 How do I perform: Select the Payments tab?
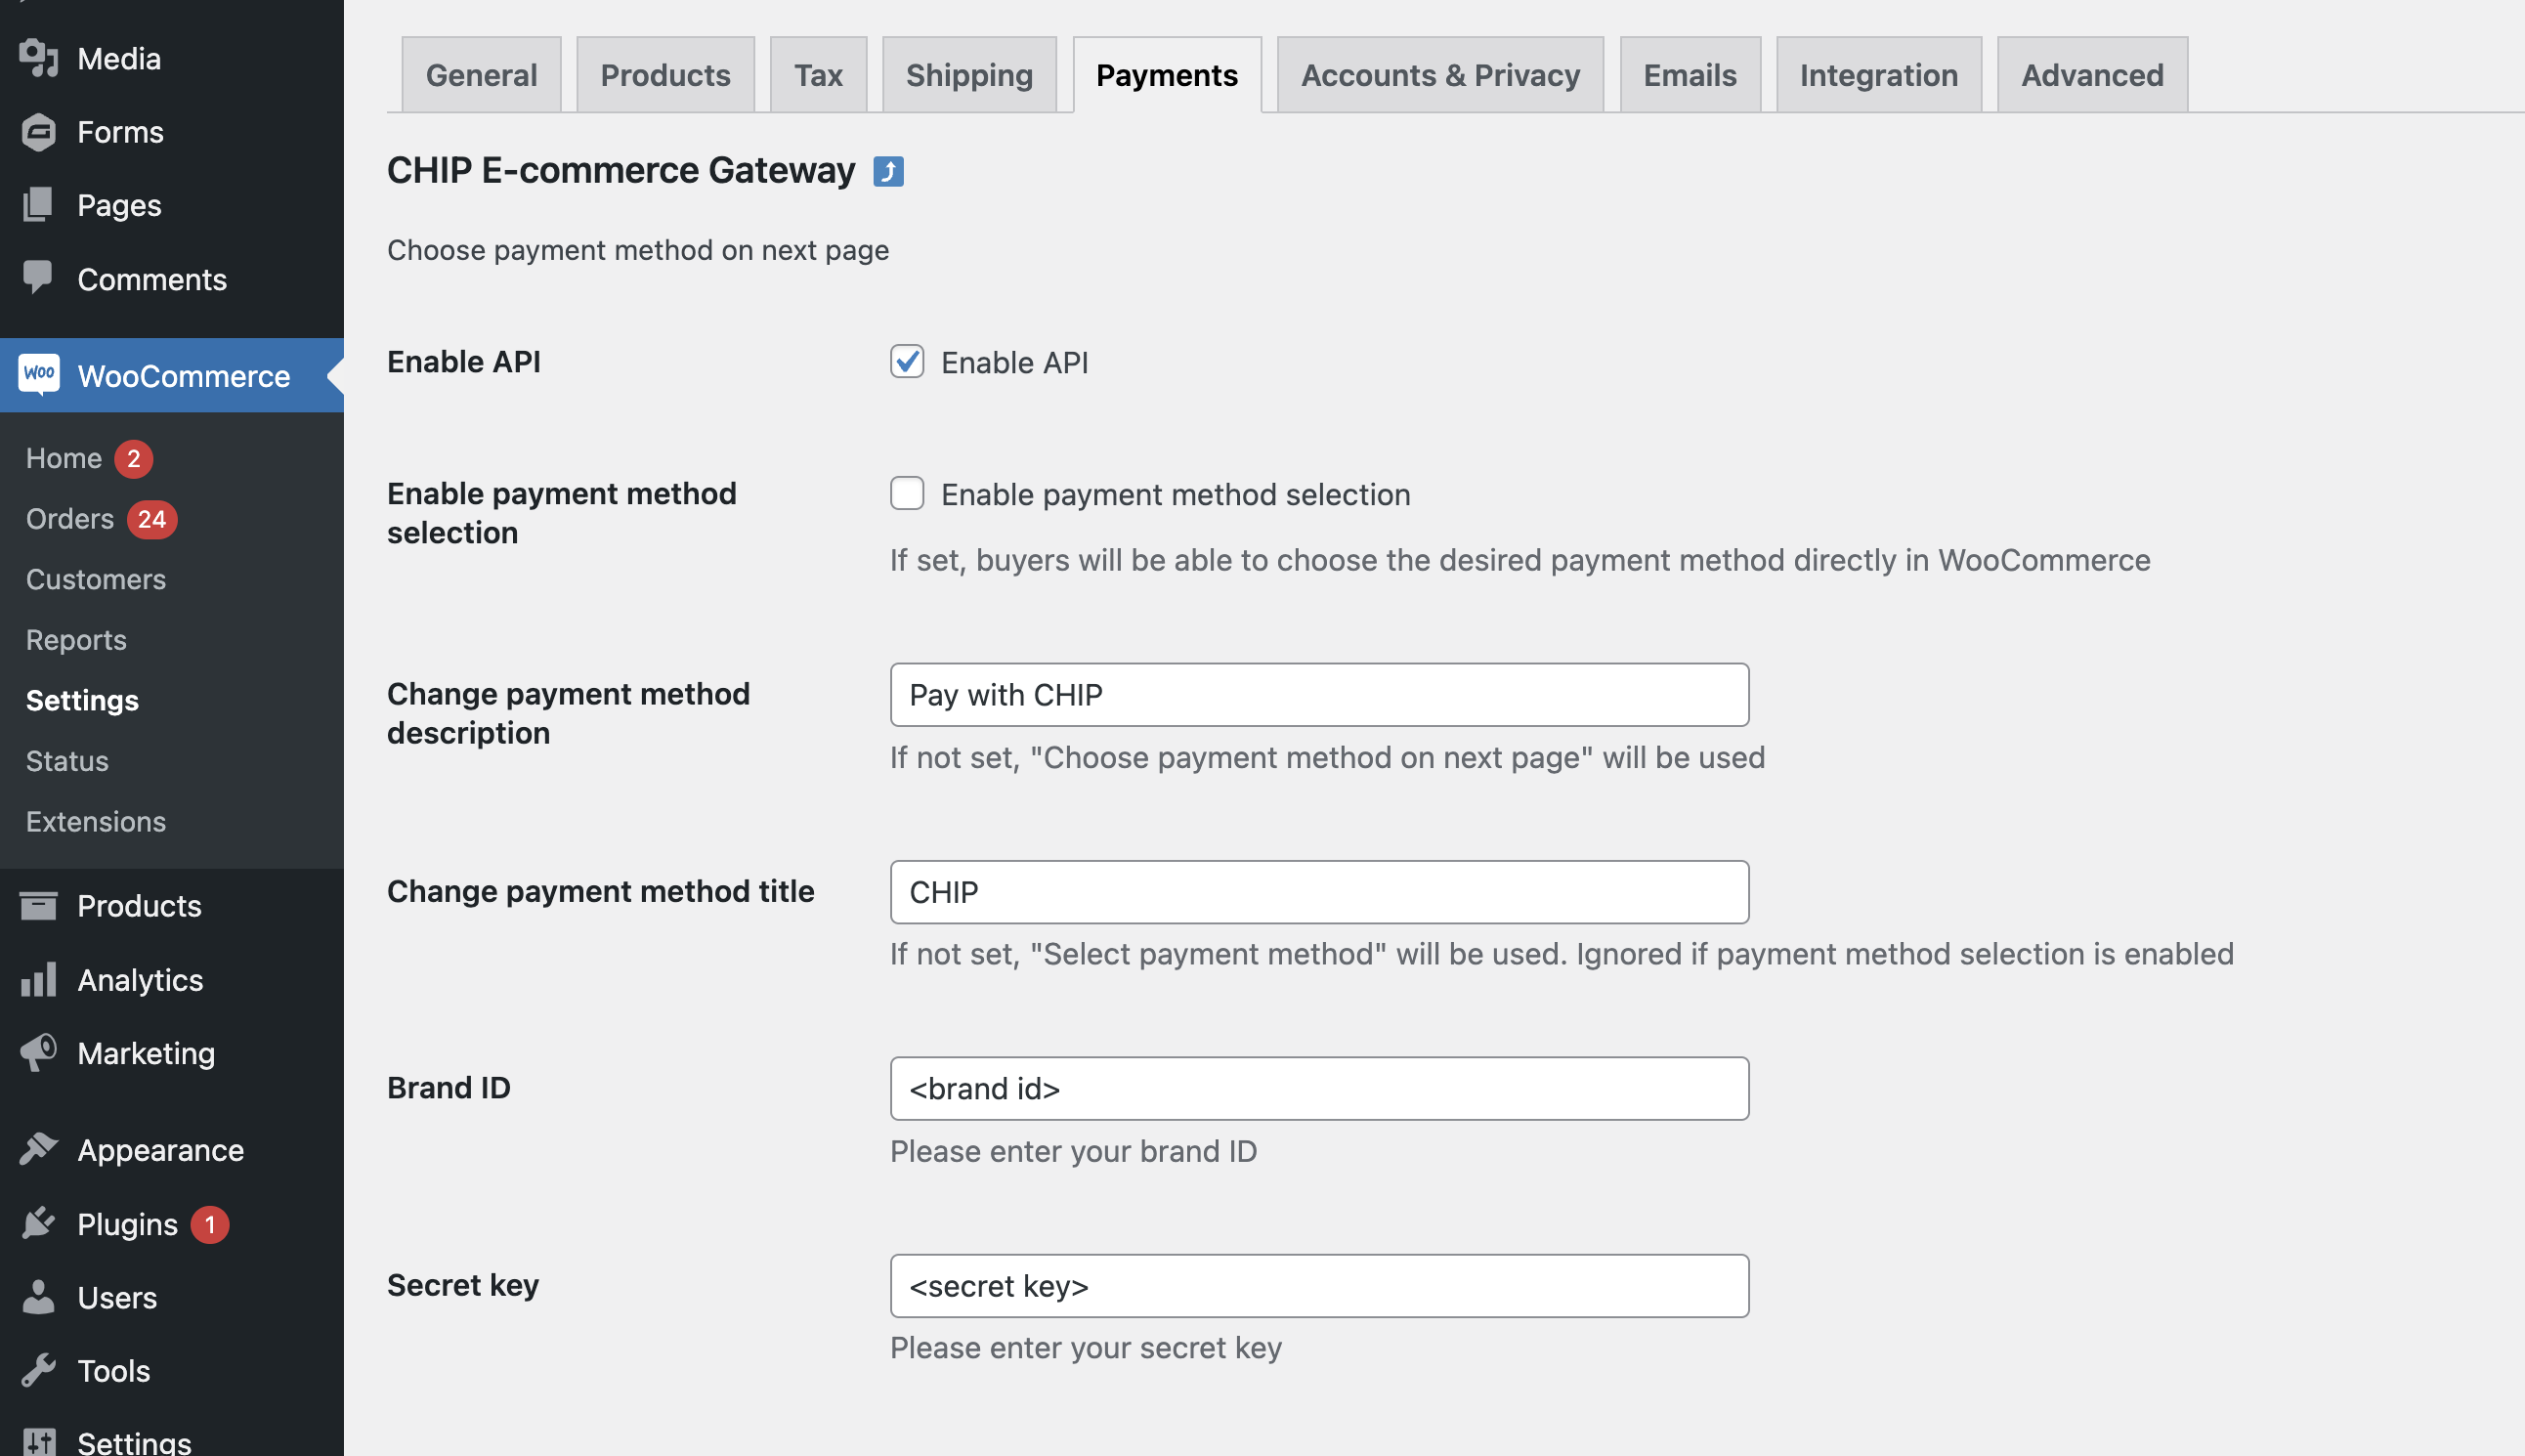1167,75
